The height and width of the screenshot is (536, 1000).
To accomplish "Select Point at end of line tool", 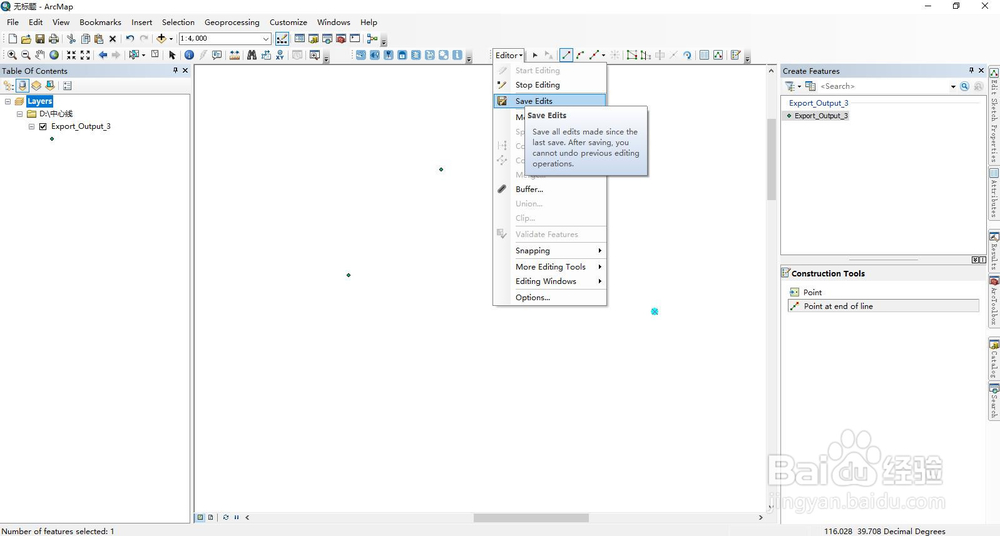I will (883, 306).
